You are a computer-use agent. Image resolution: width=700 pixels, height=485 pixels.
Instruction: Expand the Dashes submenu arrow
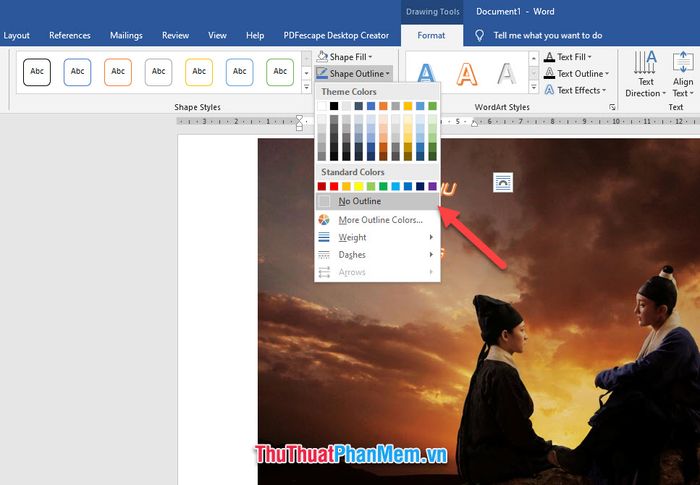pos(431,255)
